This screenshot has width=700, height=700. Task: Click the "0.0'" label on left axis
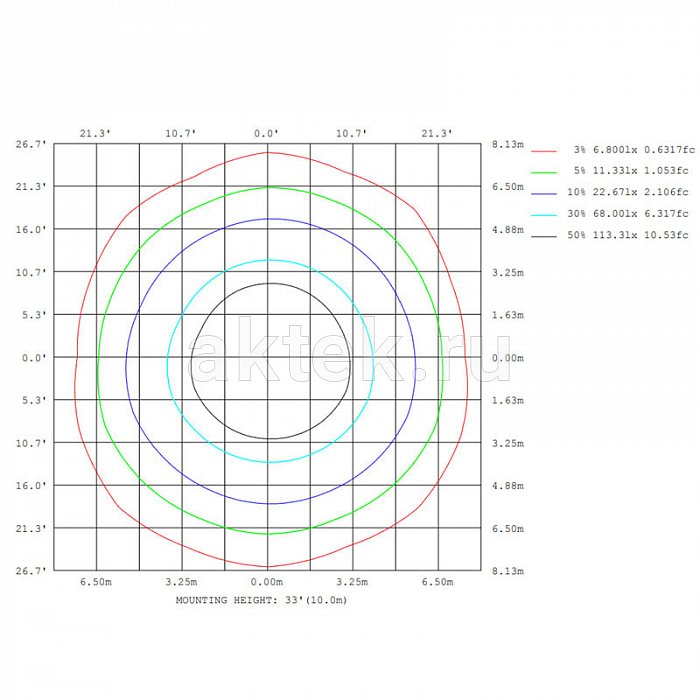tap(34, 358)
